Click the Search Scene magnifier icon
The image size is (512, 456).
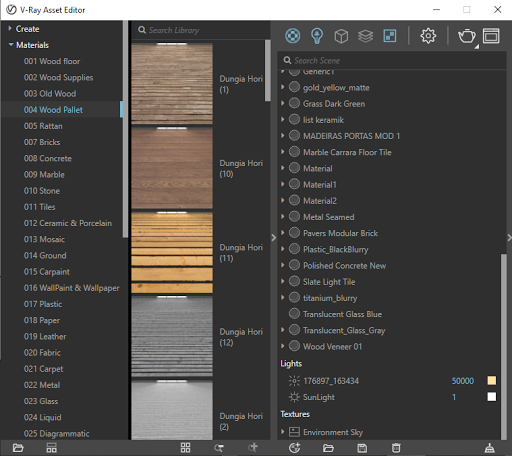coord(287,60)
